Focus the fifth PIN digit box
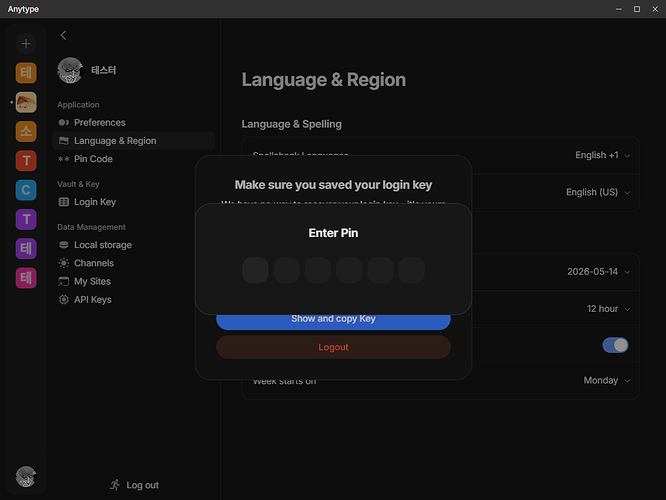 [x=380, y=270]
